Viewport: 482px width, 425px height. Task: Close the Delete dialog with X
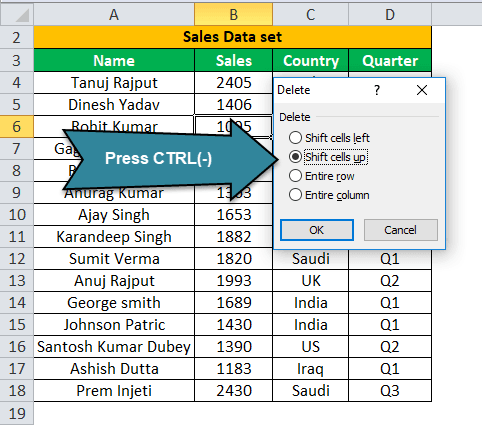(x=422, y=90)
